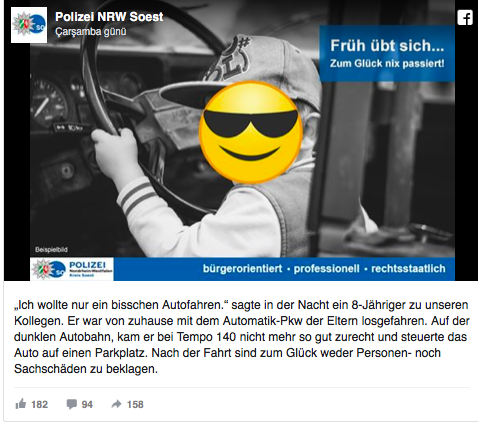Screen dimensions: 478x423
Task: Click the Facebook logo icon
Action: tap(465, 17)
